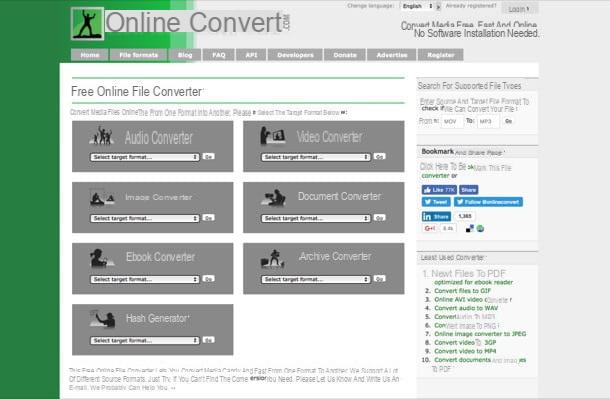Click the Document Converter icon
Viewport: 610px width, 399px height.
(273, 197)
